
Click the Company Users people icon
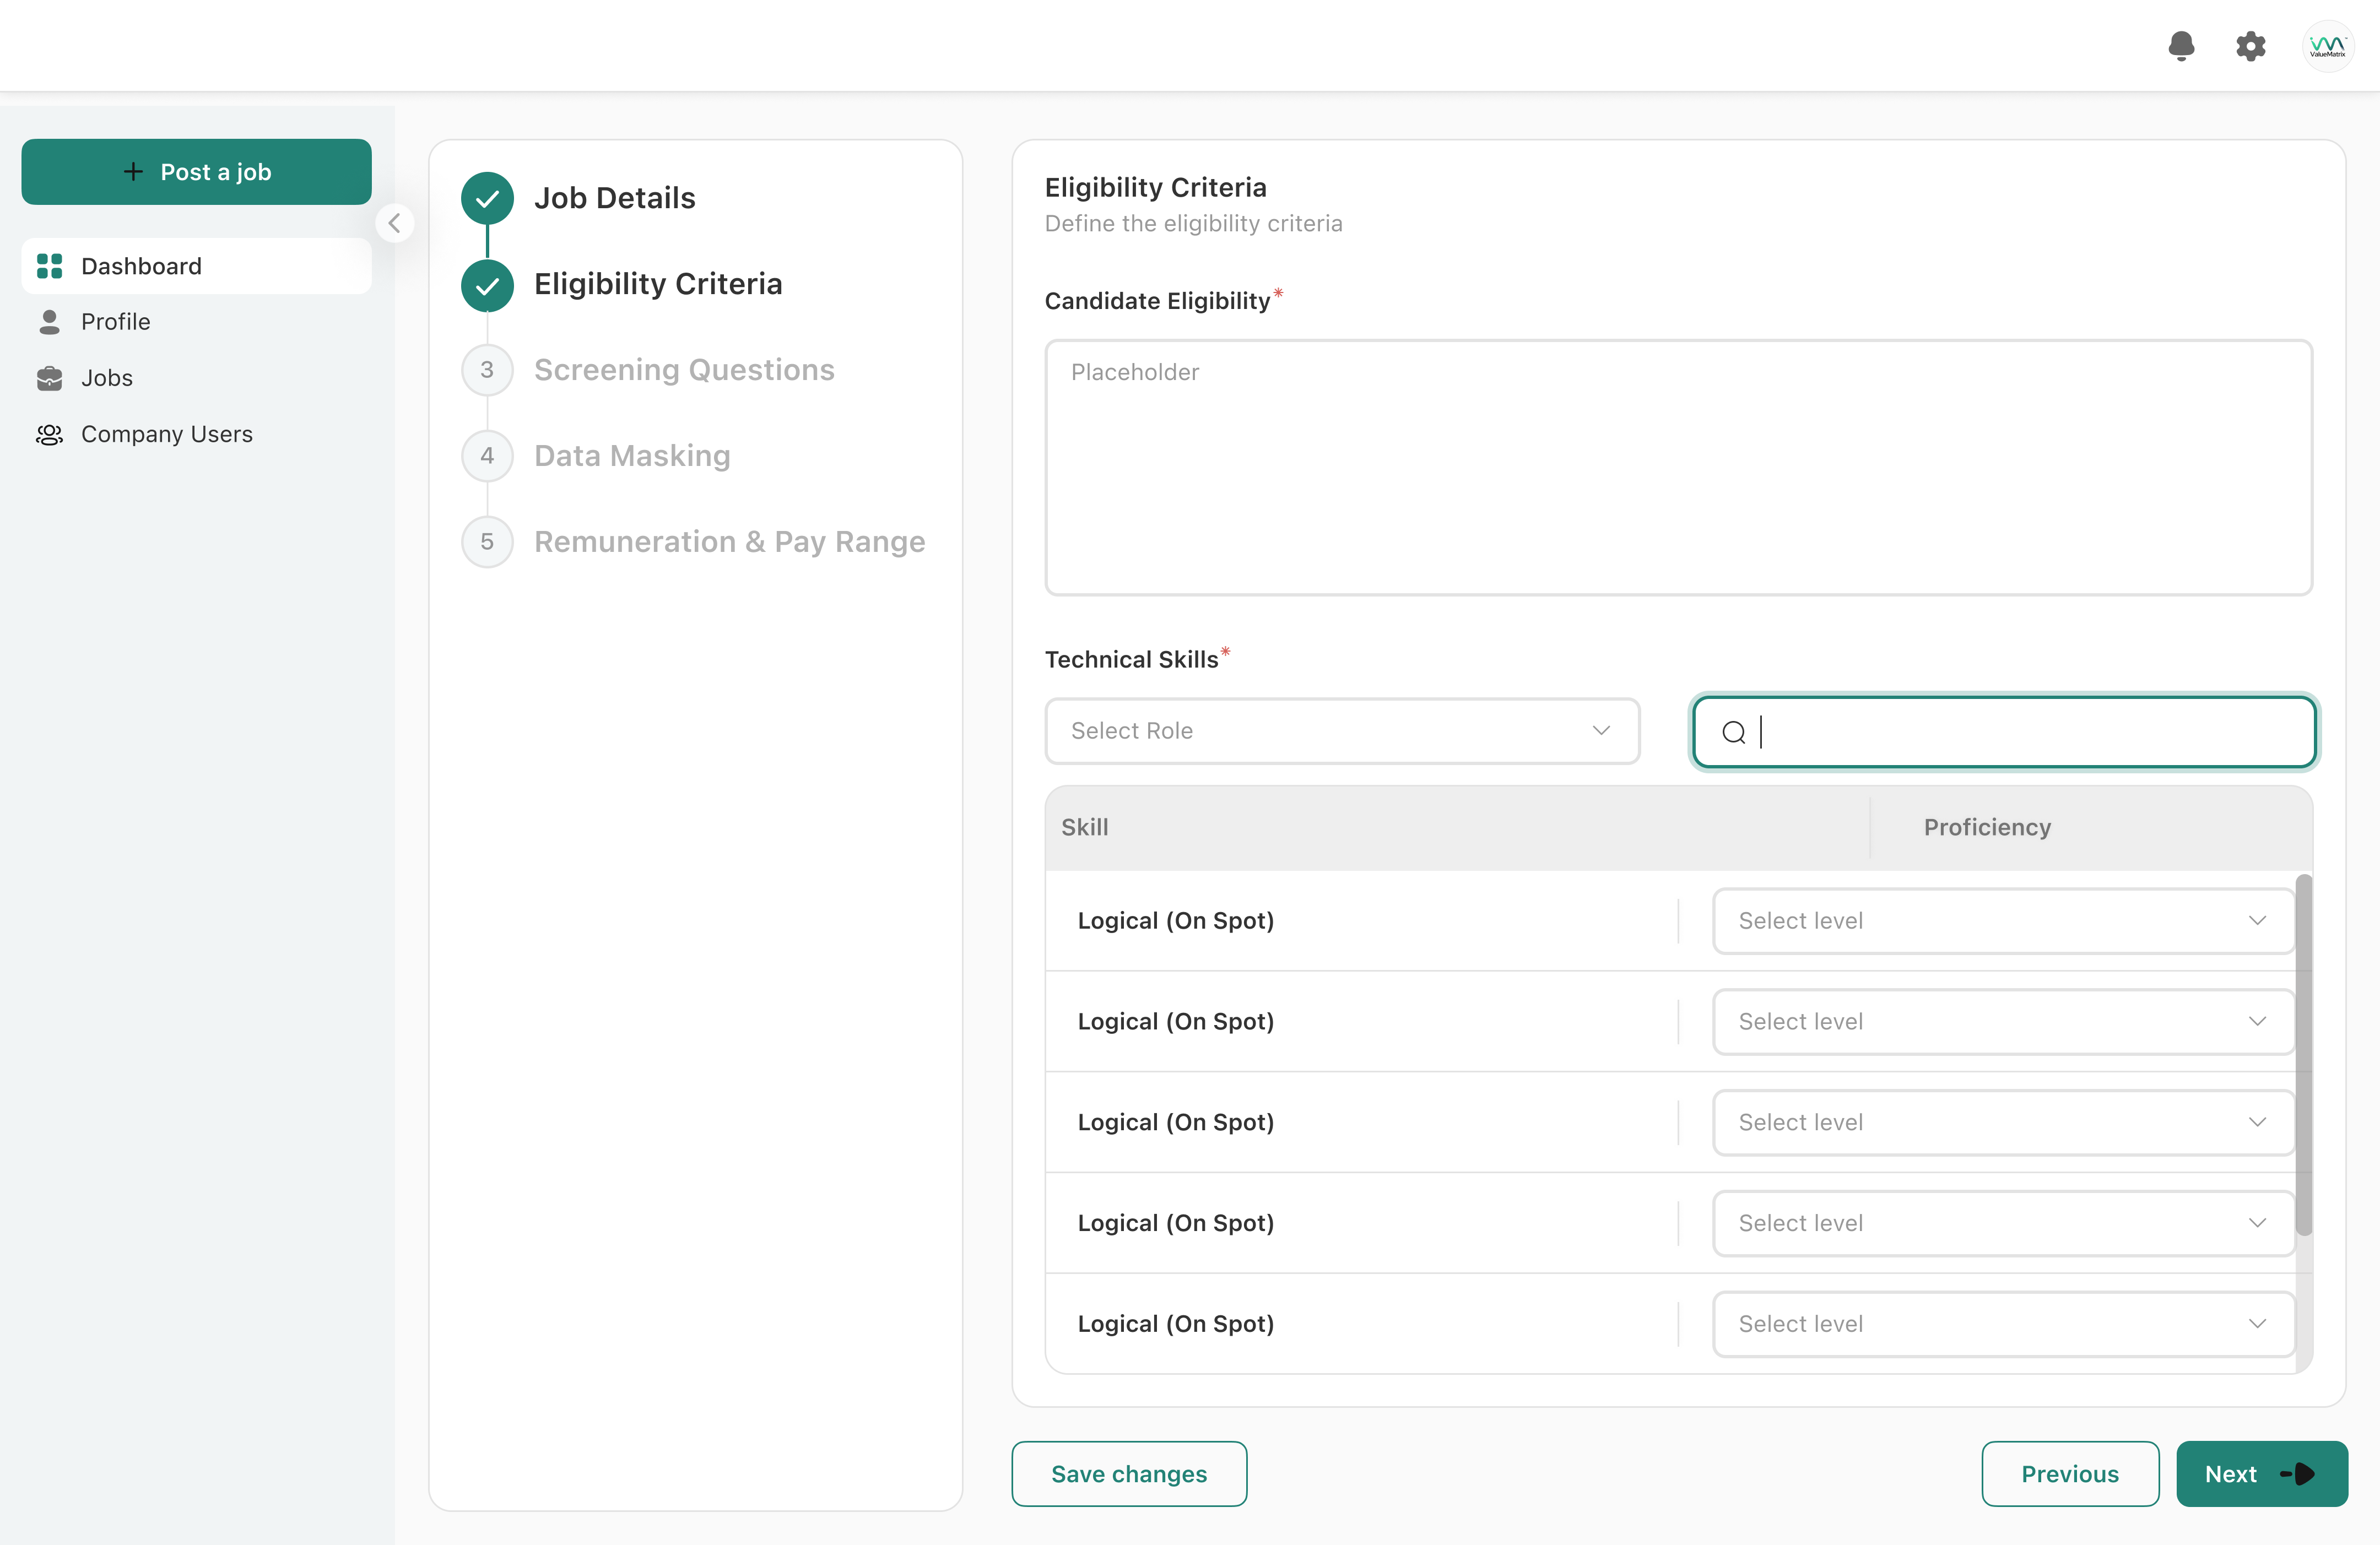click(x=49, y=434)
